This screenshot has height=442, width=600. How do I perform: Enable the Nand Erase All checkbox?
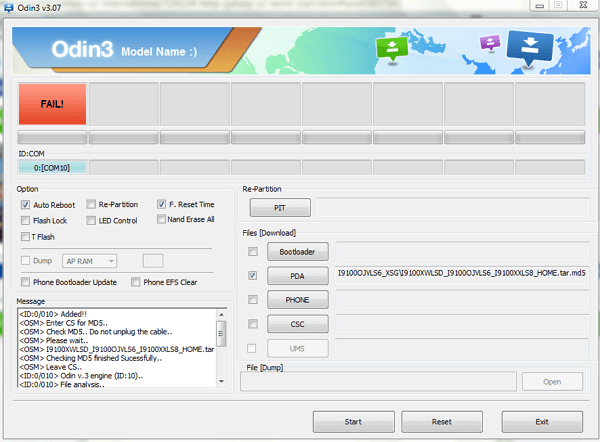(x=161, y=219)
